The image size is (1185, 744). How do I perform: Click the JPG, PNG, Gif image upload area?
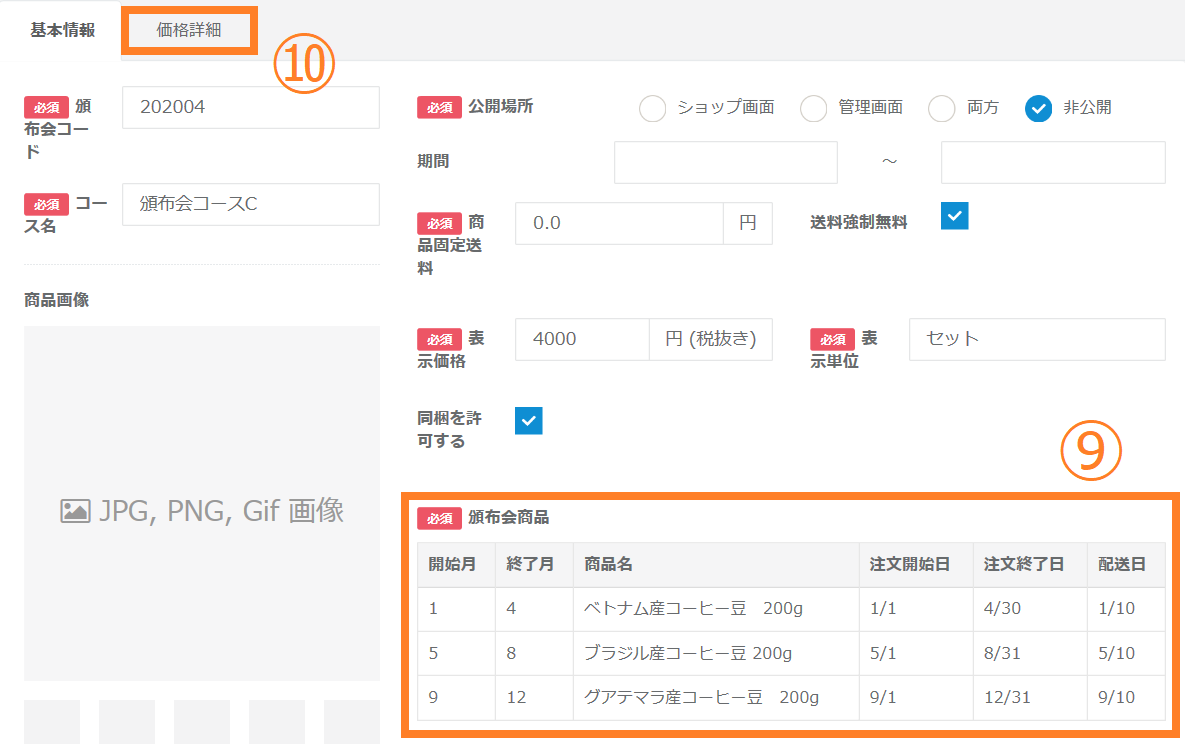[x=202, y=504]
